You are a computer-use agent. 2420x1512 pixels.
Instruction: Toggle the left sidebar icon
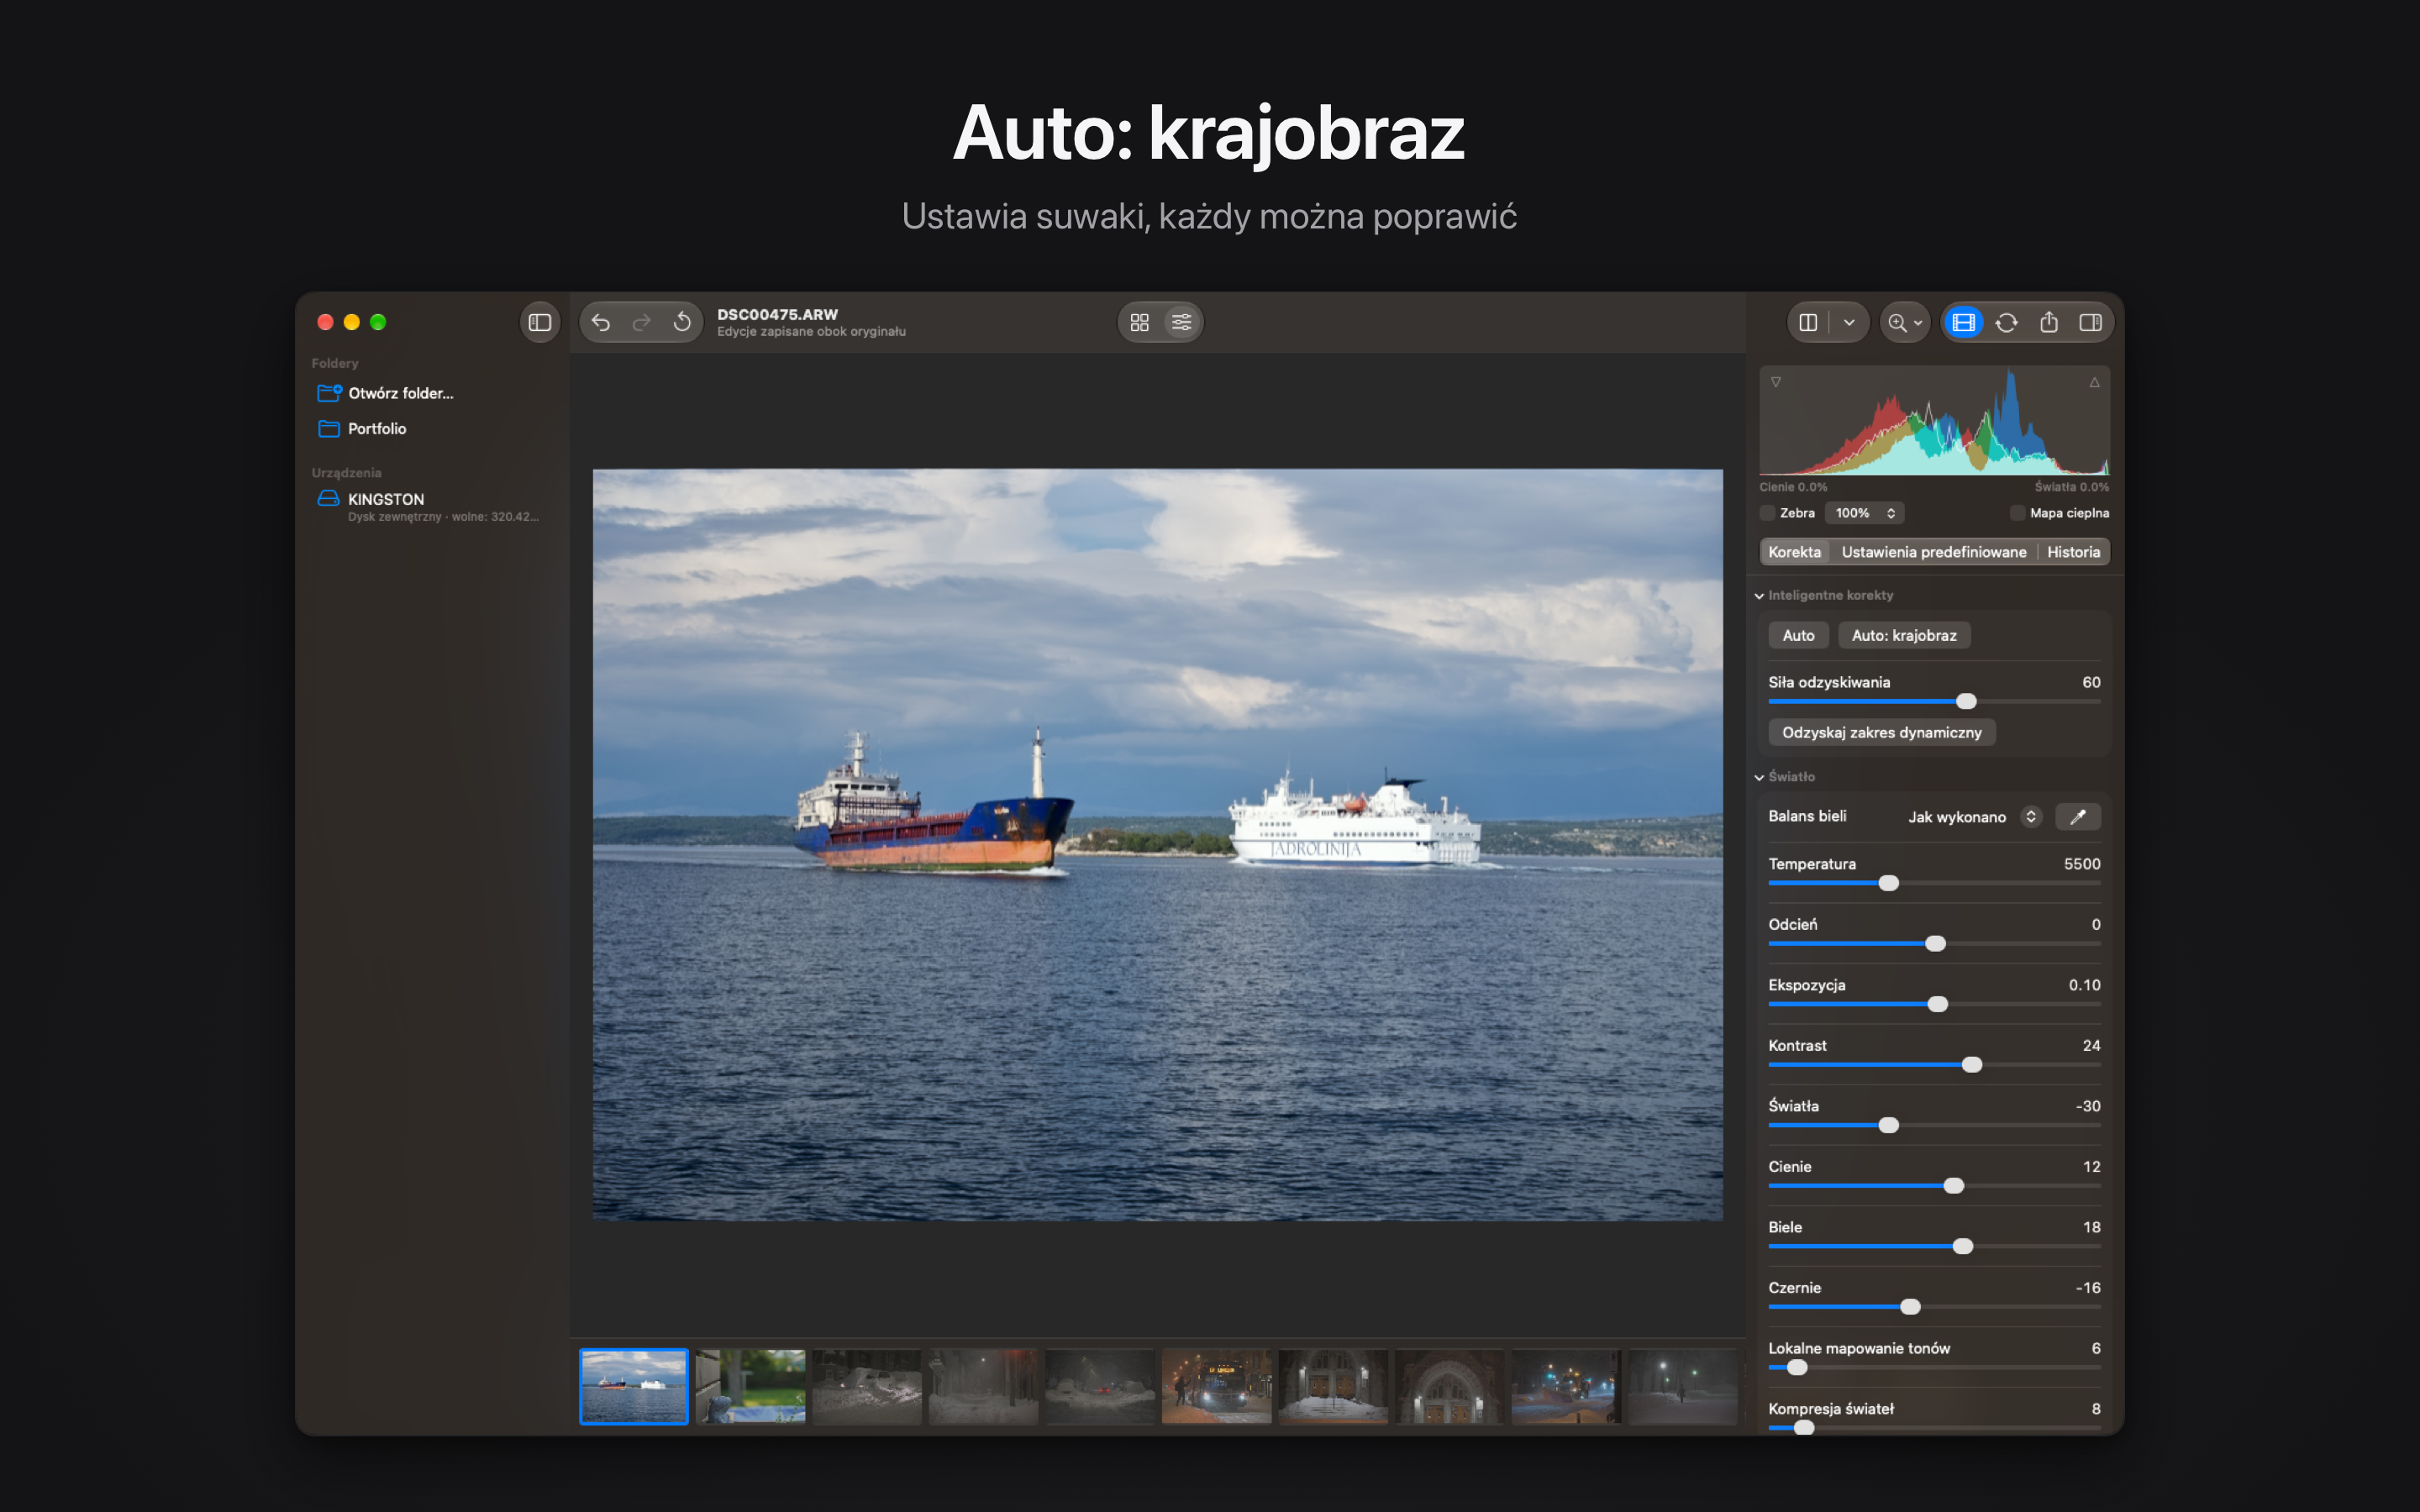pyautogui.click(x=540, y=322)
